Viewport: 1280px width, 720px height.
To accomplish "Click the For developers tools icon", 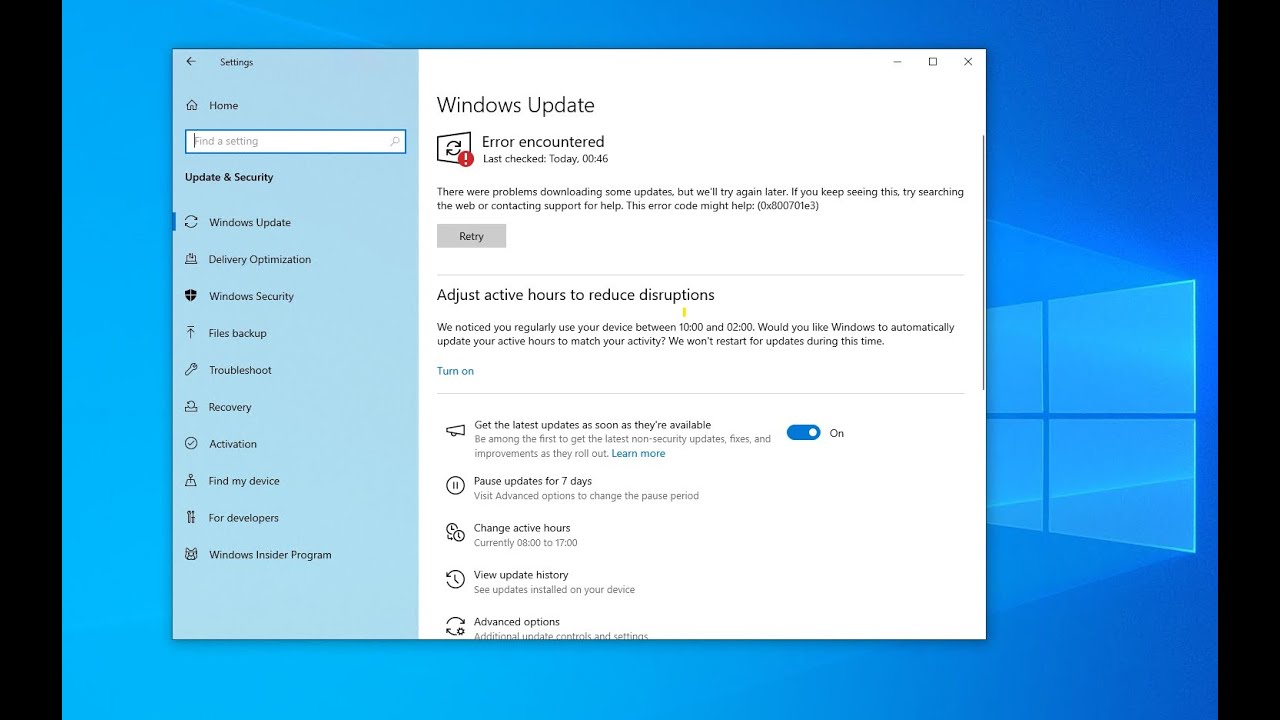I will tap(191, 518).
